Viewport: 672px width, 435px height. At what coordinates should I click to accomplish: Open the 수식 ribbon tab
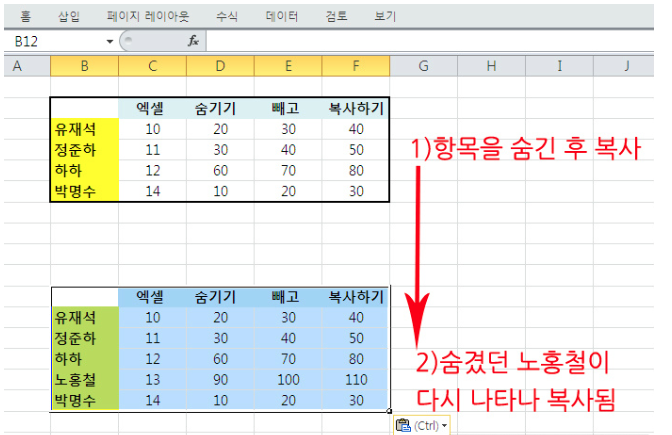tap(227, 16)
